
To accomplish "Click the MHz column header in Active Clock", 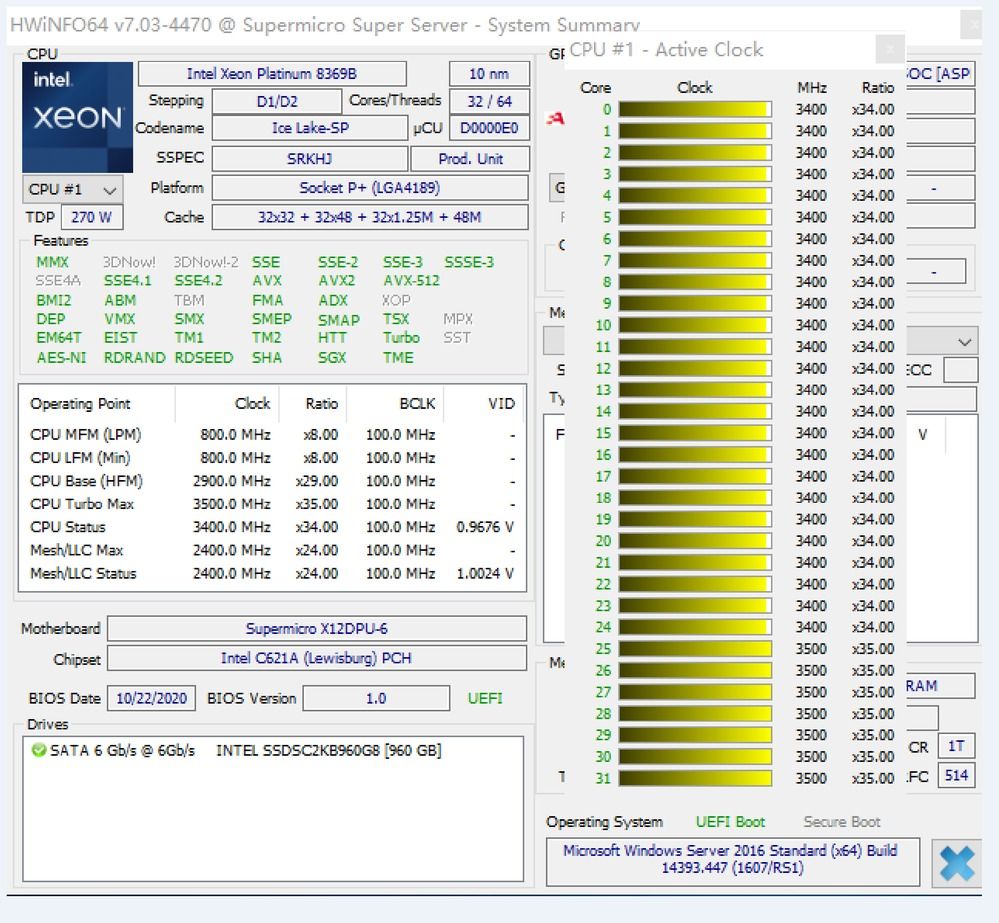I will coord(812,87).
